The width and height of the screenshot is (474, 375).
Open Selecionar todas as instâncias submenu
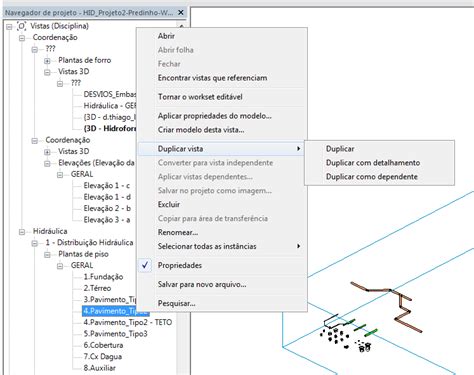point(222,246)
